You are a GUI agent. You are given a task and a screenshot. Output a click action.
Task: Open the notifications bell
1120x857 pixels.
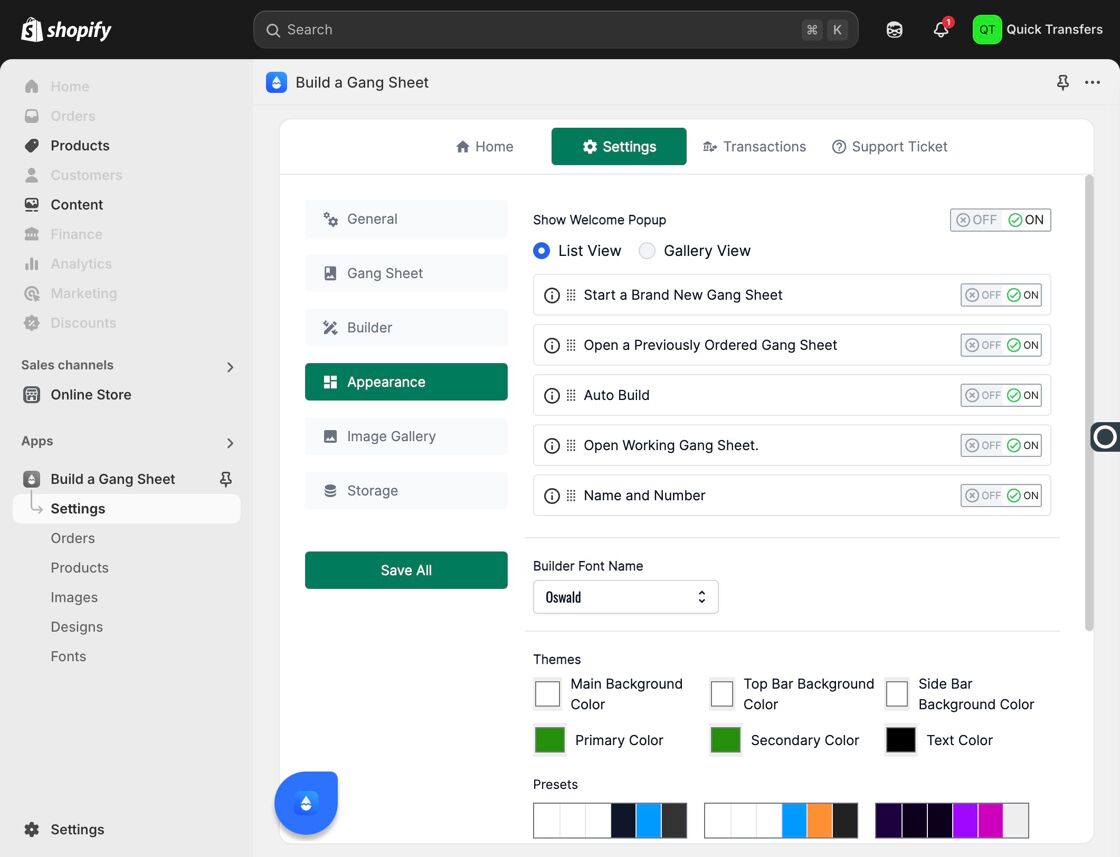(941, 29)
